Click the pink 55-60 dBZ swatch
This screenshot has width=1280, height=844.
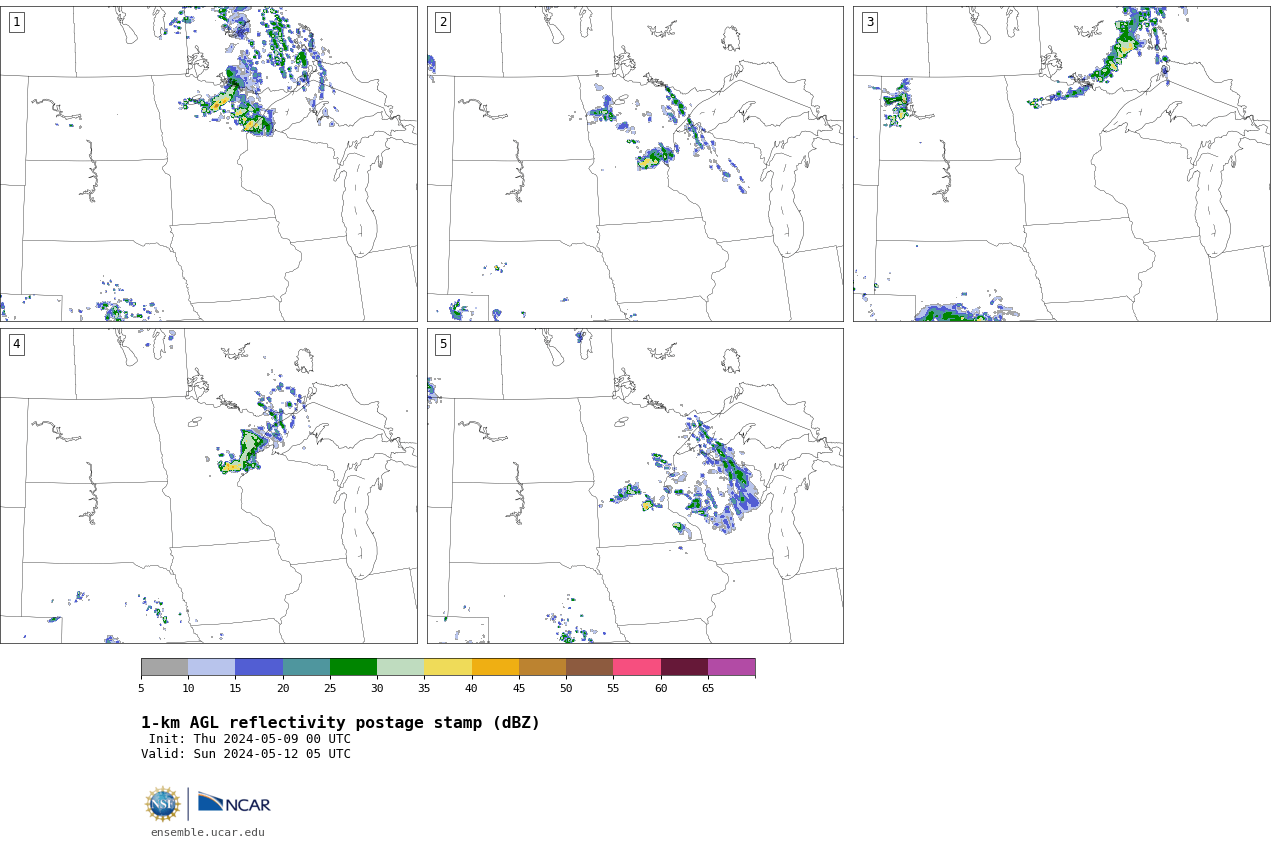(x=637, y=667)
